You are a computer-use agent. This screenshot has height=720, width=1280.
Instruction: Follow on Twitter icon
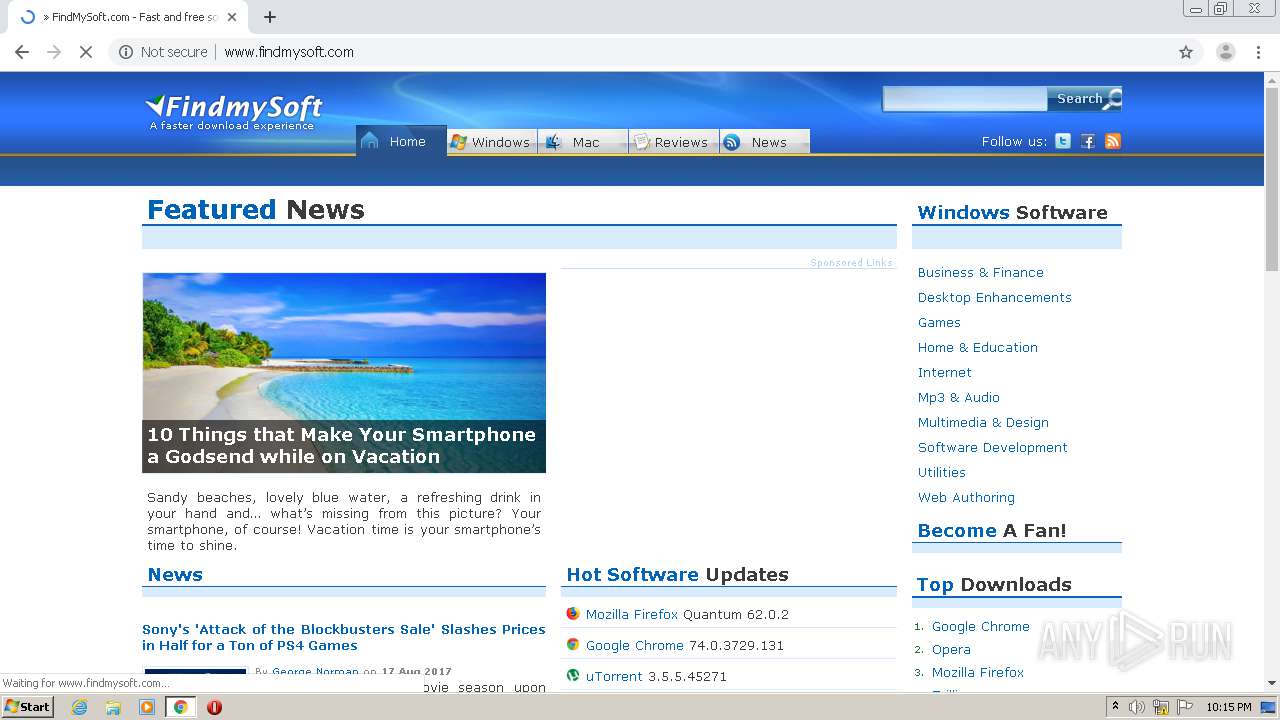pyautogui.click(x=1063, y=141)
